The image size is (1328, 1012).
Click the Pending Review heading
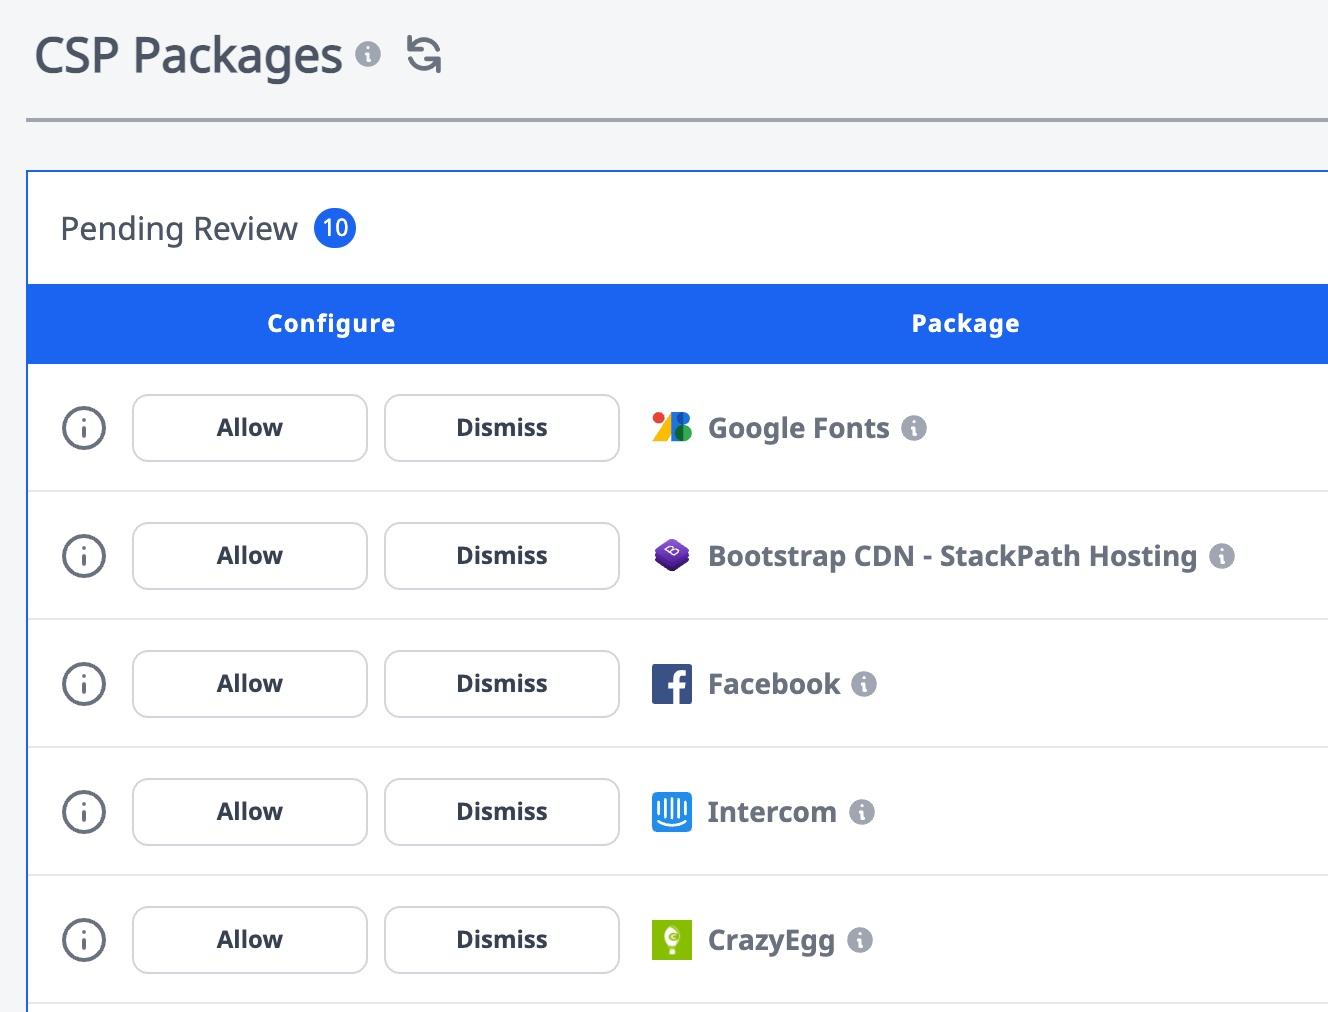pyautogui.click(x=179, y=229)
